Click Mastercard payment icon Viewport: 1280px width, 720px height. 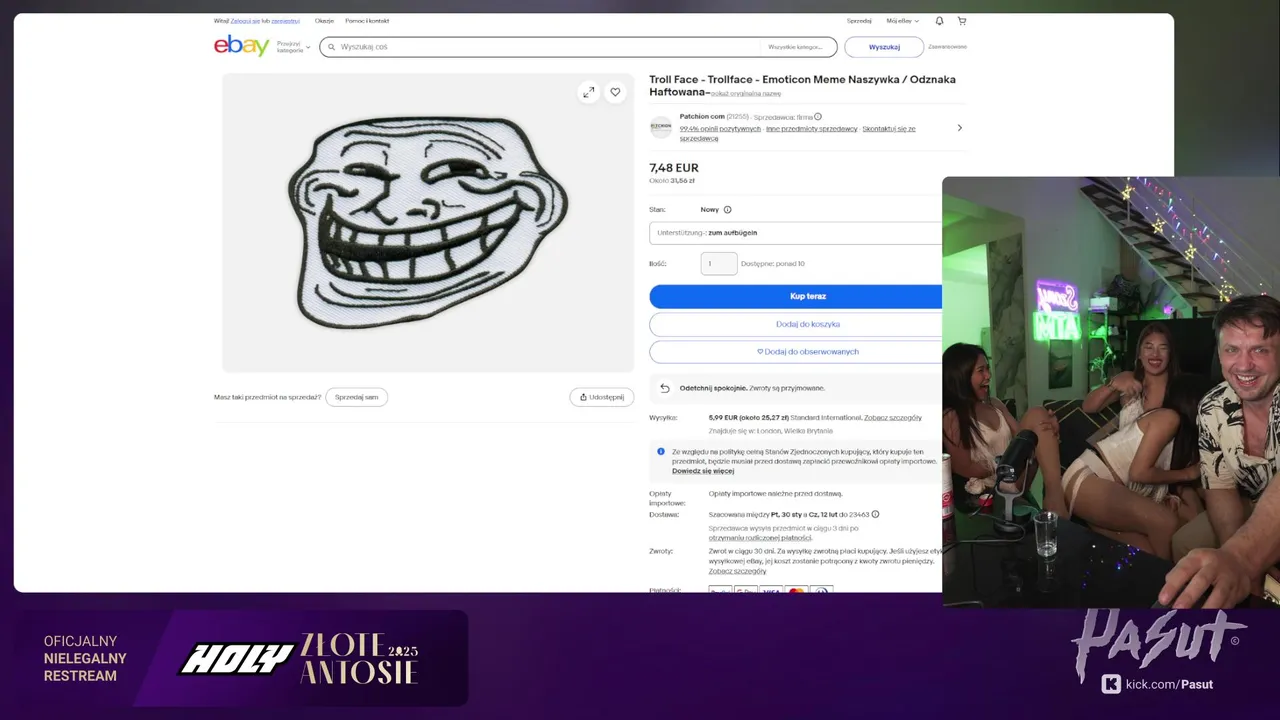(x=796, y=590)
